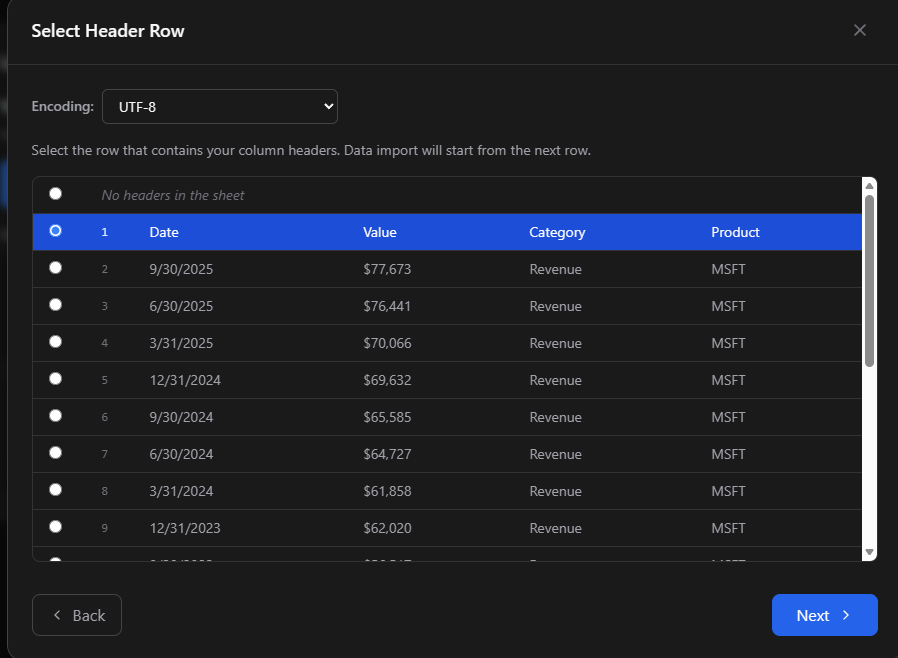Click the Date header cell
This screenshot has width=898, height=658.
[164, 232]
